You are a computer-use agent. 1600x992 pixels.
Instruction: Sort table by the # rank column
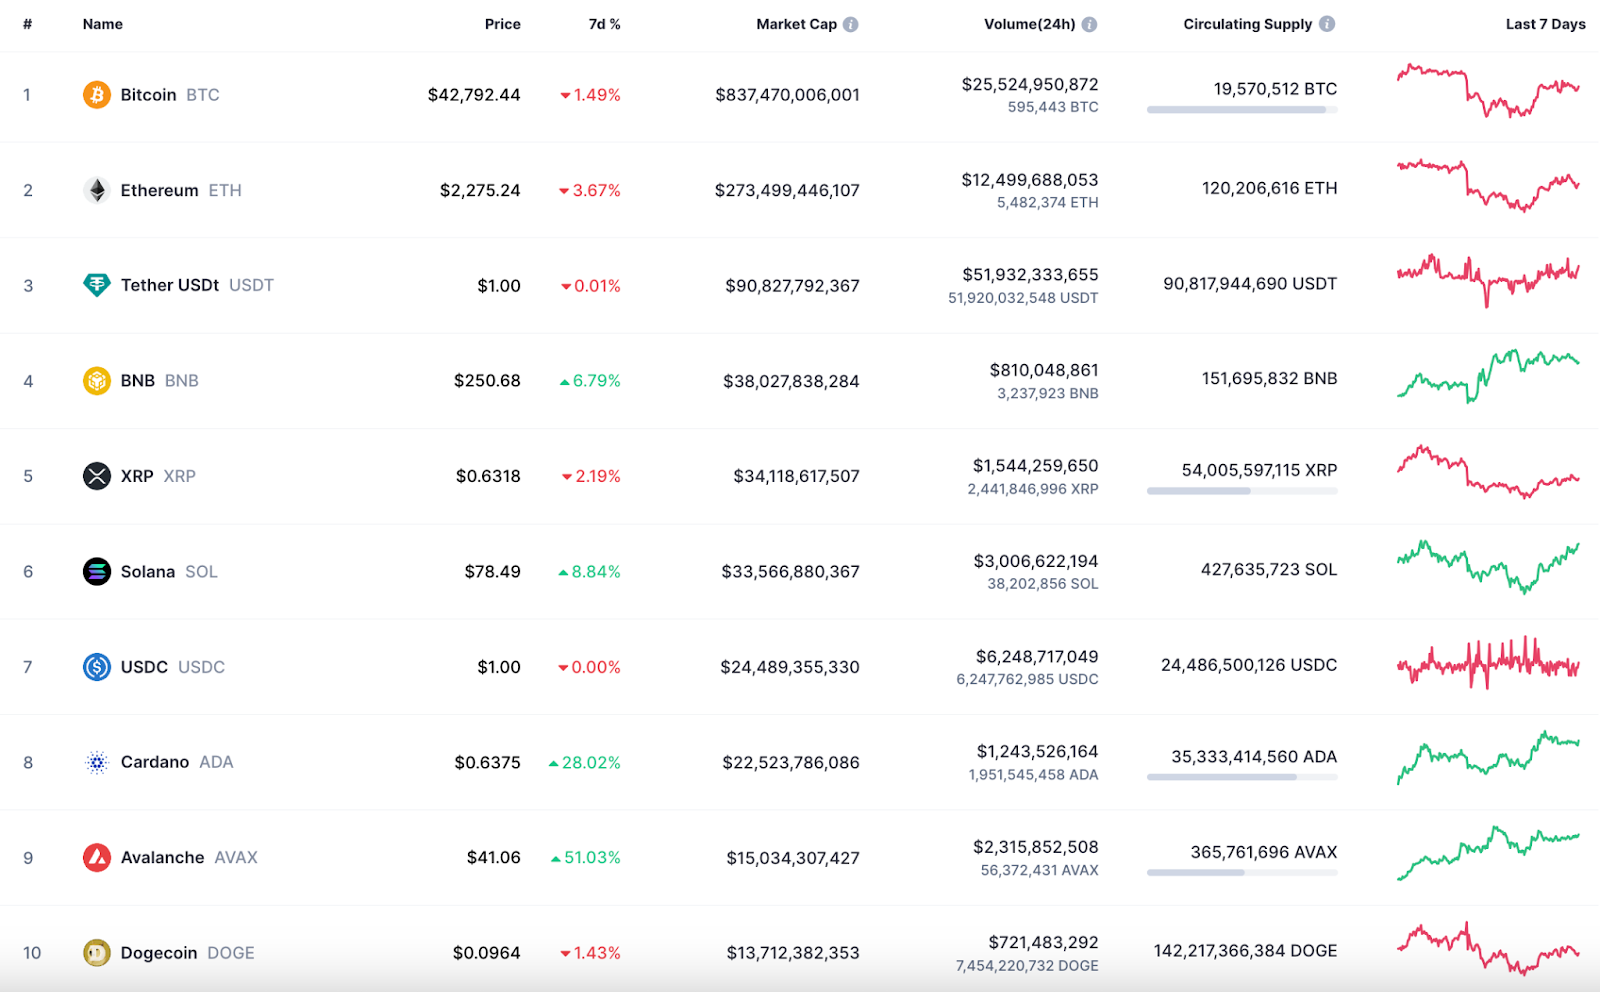click(28, 24)
